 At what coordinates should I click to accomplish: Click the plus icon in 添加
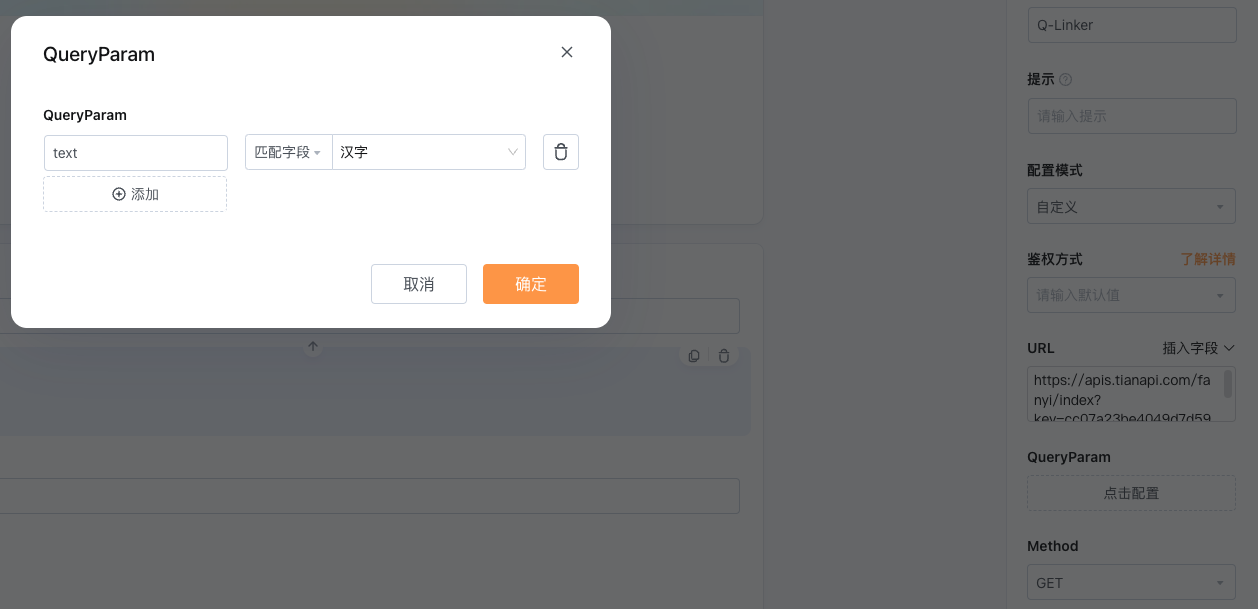pyautogui.click(x=119, y=194)
